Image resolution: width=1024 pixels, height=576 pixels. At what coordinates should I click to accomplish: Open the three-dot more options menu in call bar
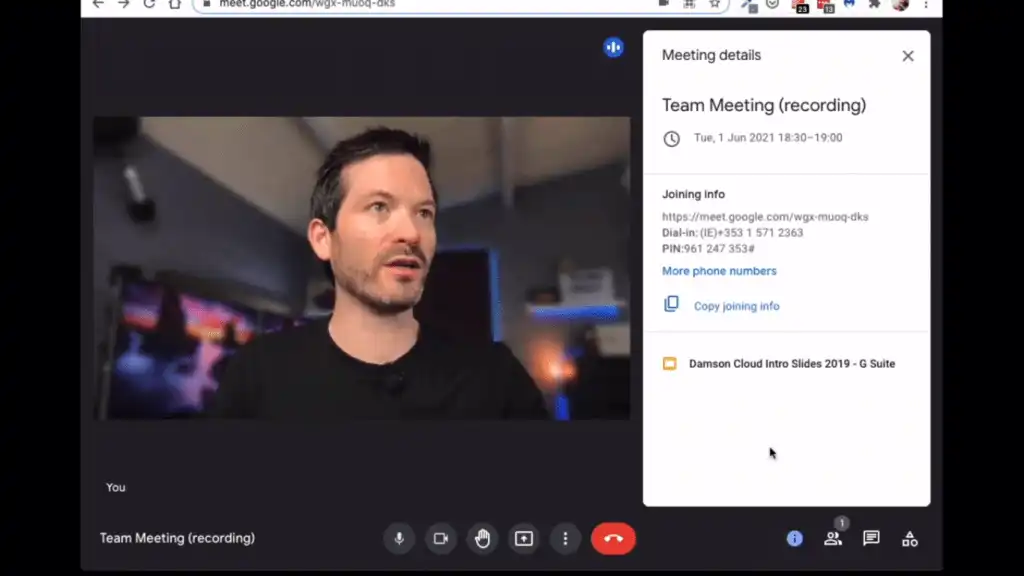tap(566, 539)
